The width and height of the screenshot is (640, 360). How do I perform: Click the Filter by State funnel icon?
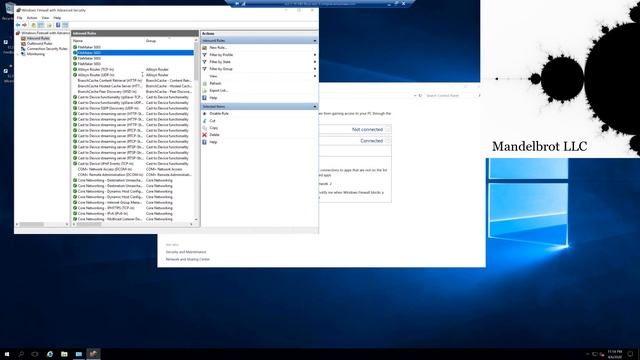pos(205,62)
